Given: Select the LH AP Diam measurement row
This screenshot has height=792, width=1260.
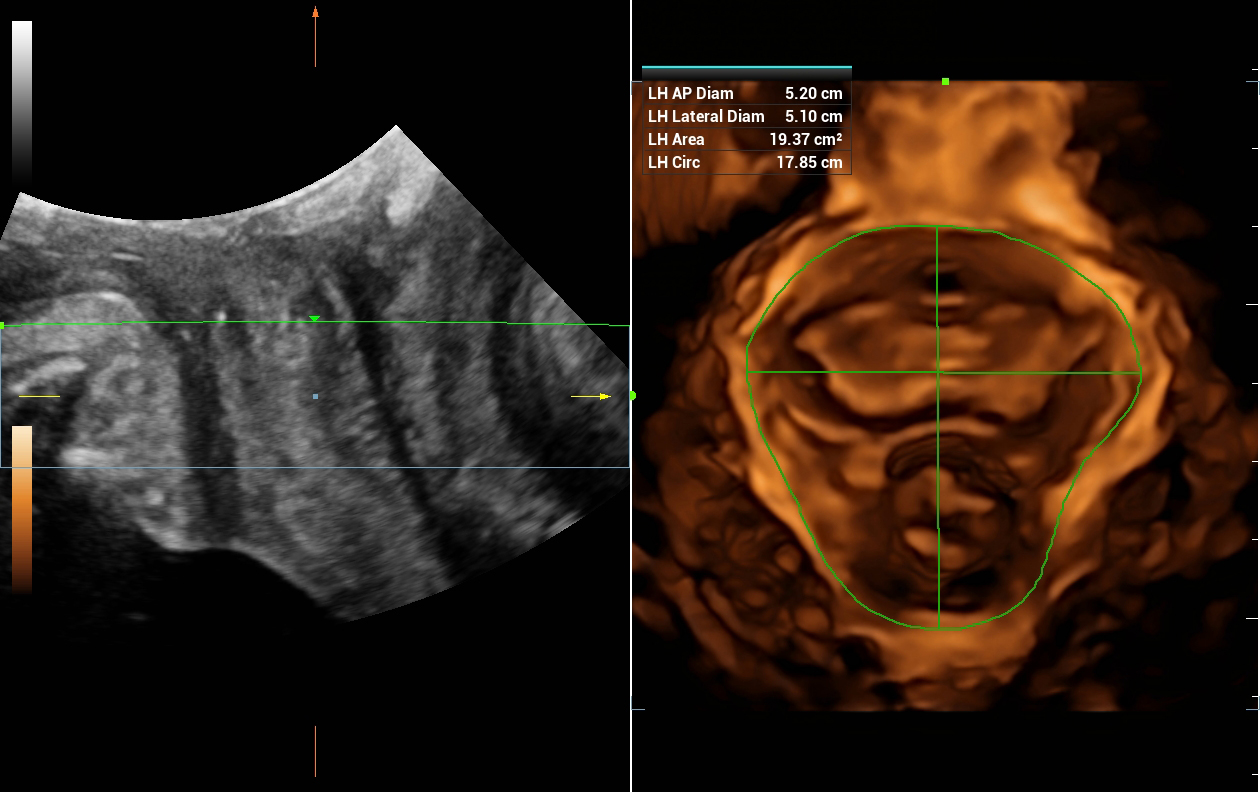Looking at the screenshot, I should tap(746, 93).
